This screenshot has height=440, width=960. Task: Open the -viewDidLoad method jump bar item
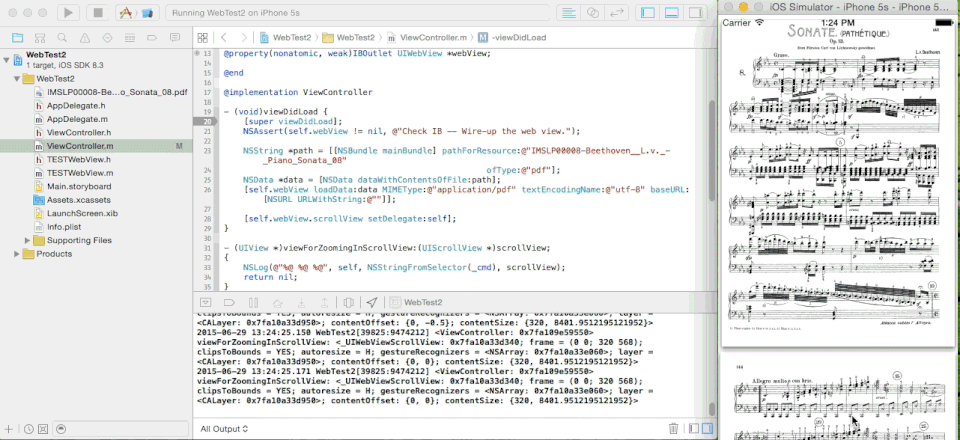[512, 37]
